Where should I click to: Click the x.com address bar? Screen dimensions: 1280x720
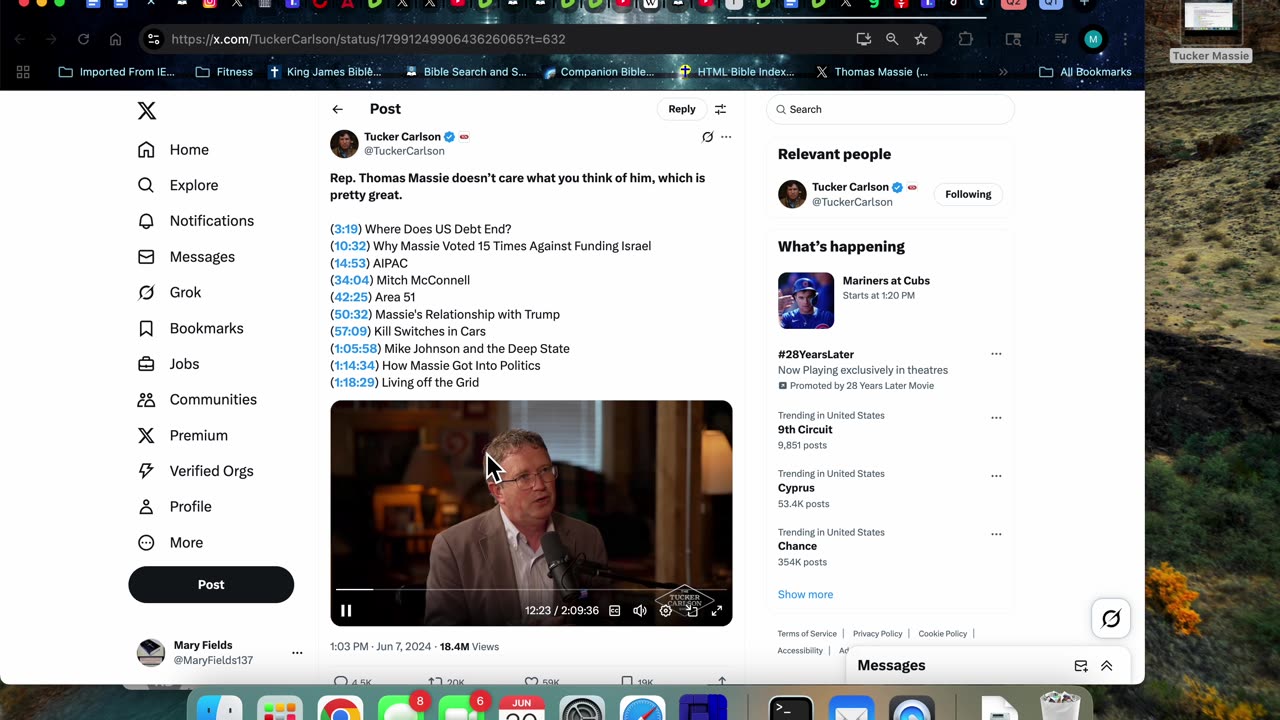(500, 39)
